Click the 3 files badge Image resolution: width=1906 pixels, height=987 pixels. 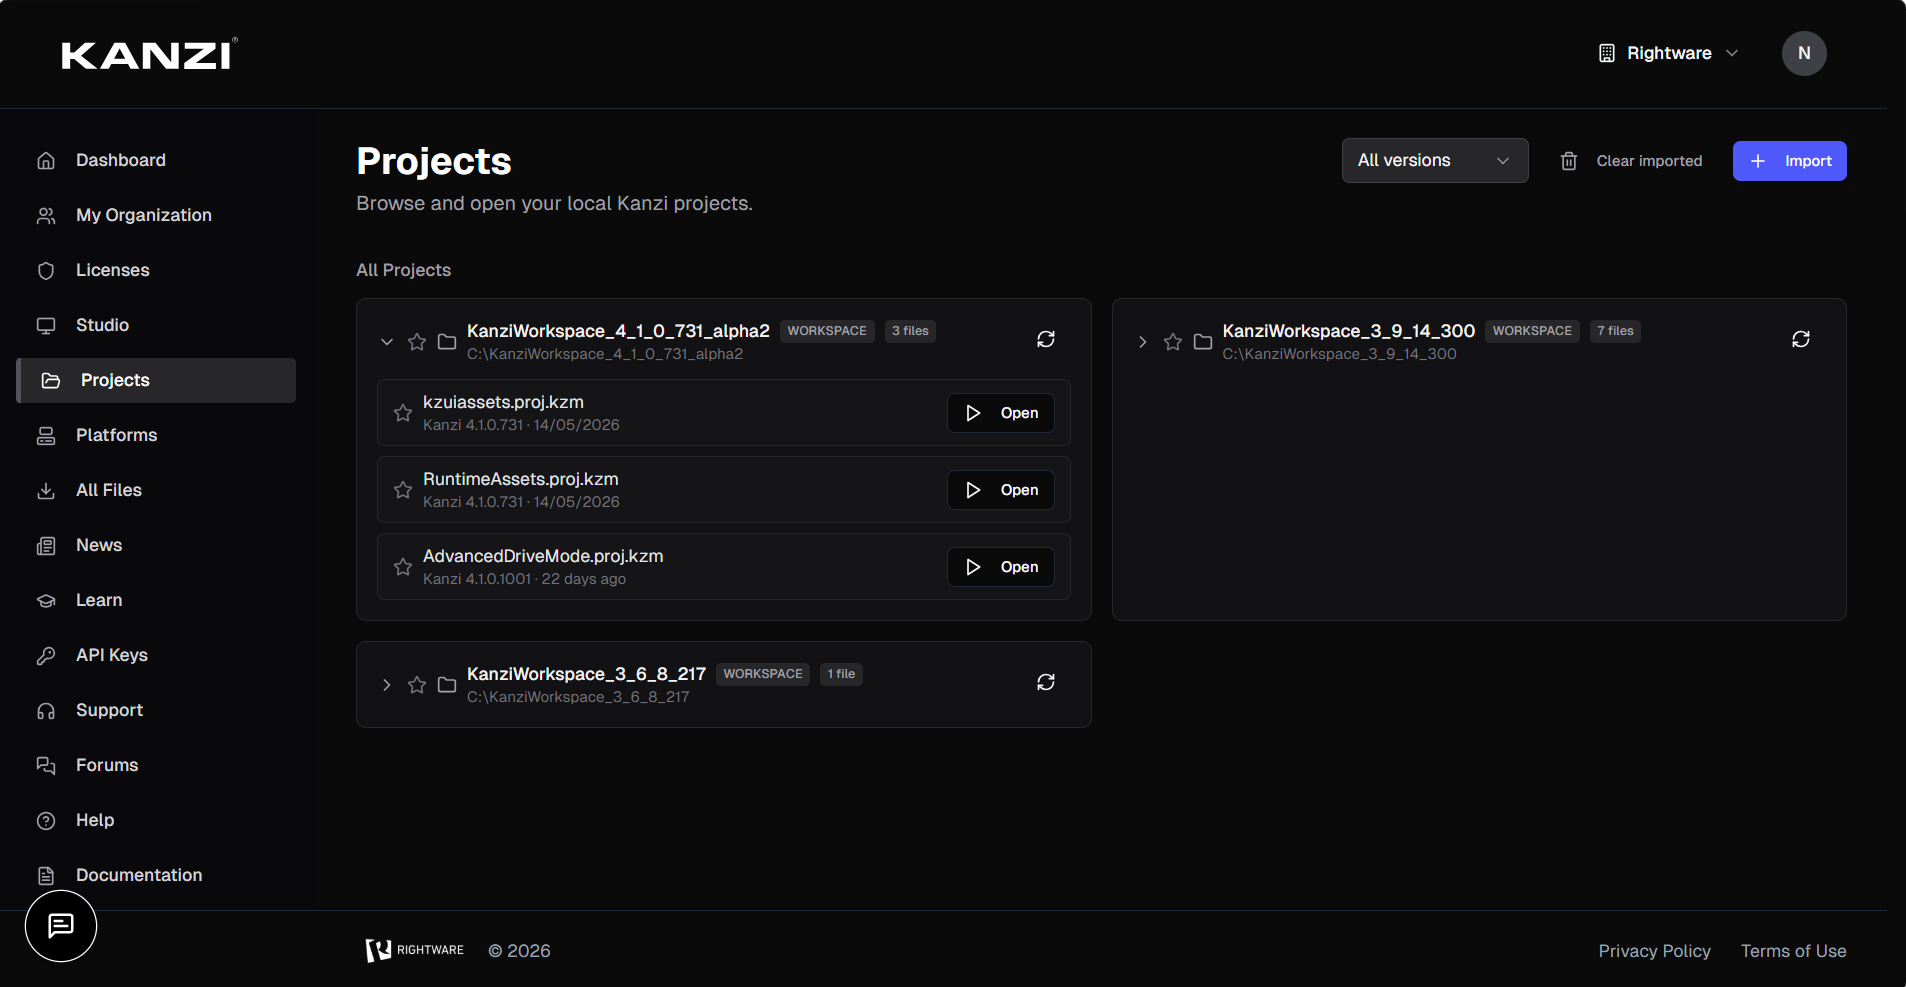coord(910,331)
